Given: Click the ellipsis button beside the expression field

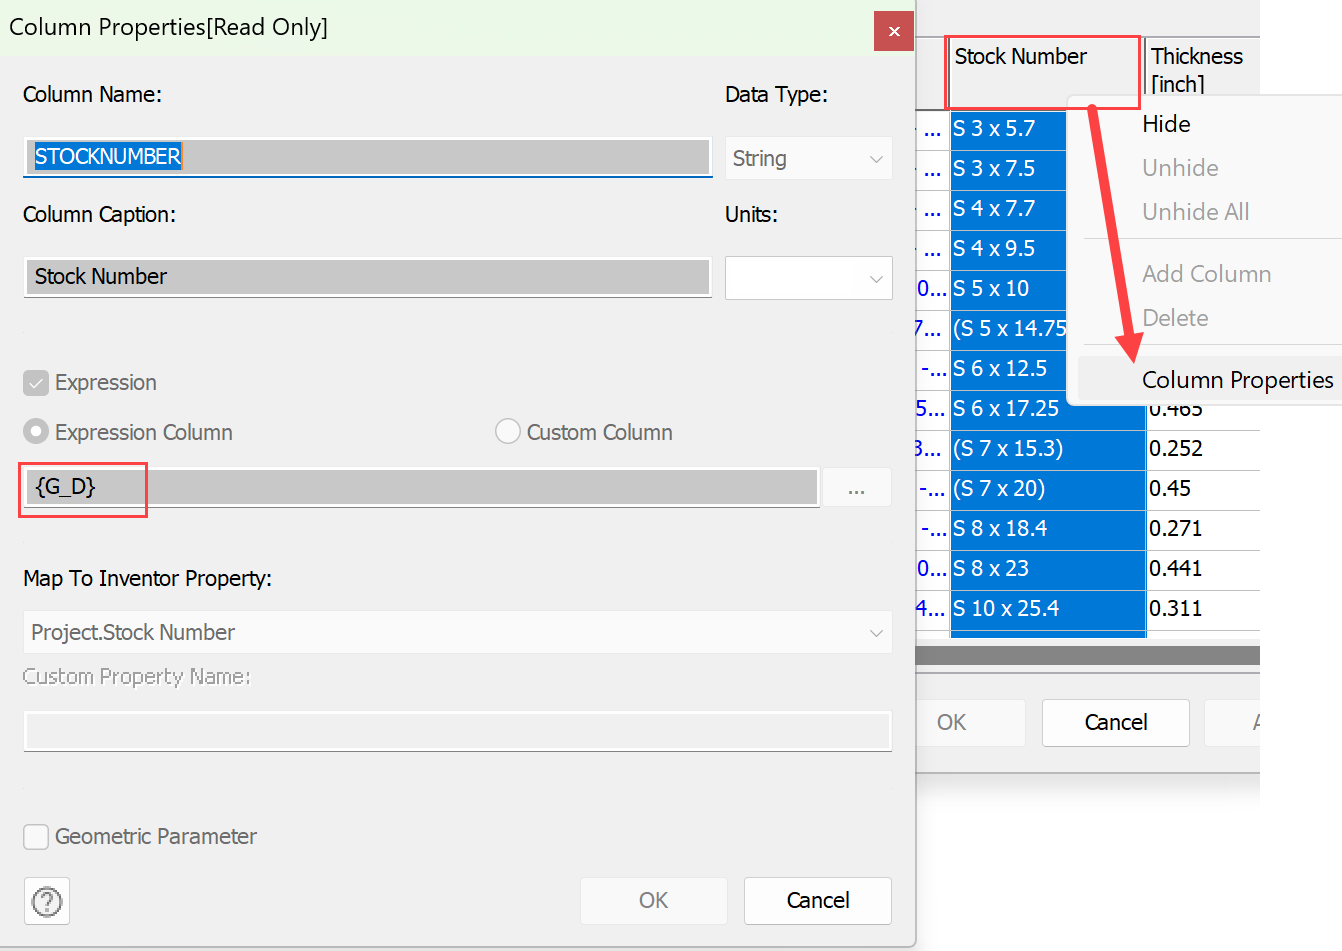Looking at the screenshot, I should [856, 487].
